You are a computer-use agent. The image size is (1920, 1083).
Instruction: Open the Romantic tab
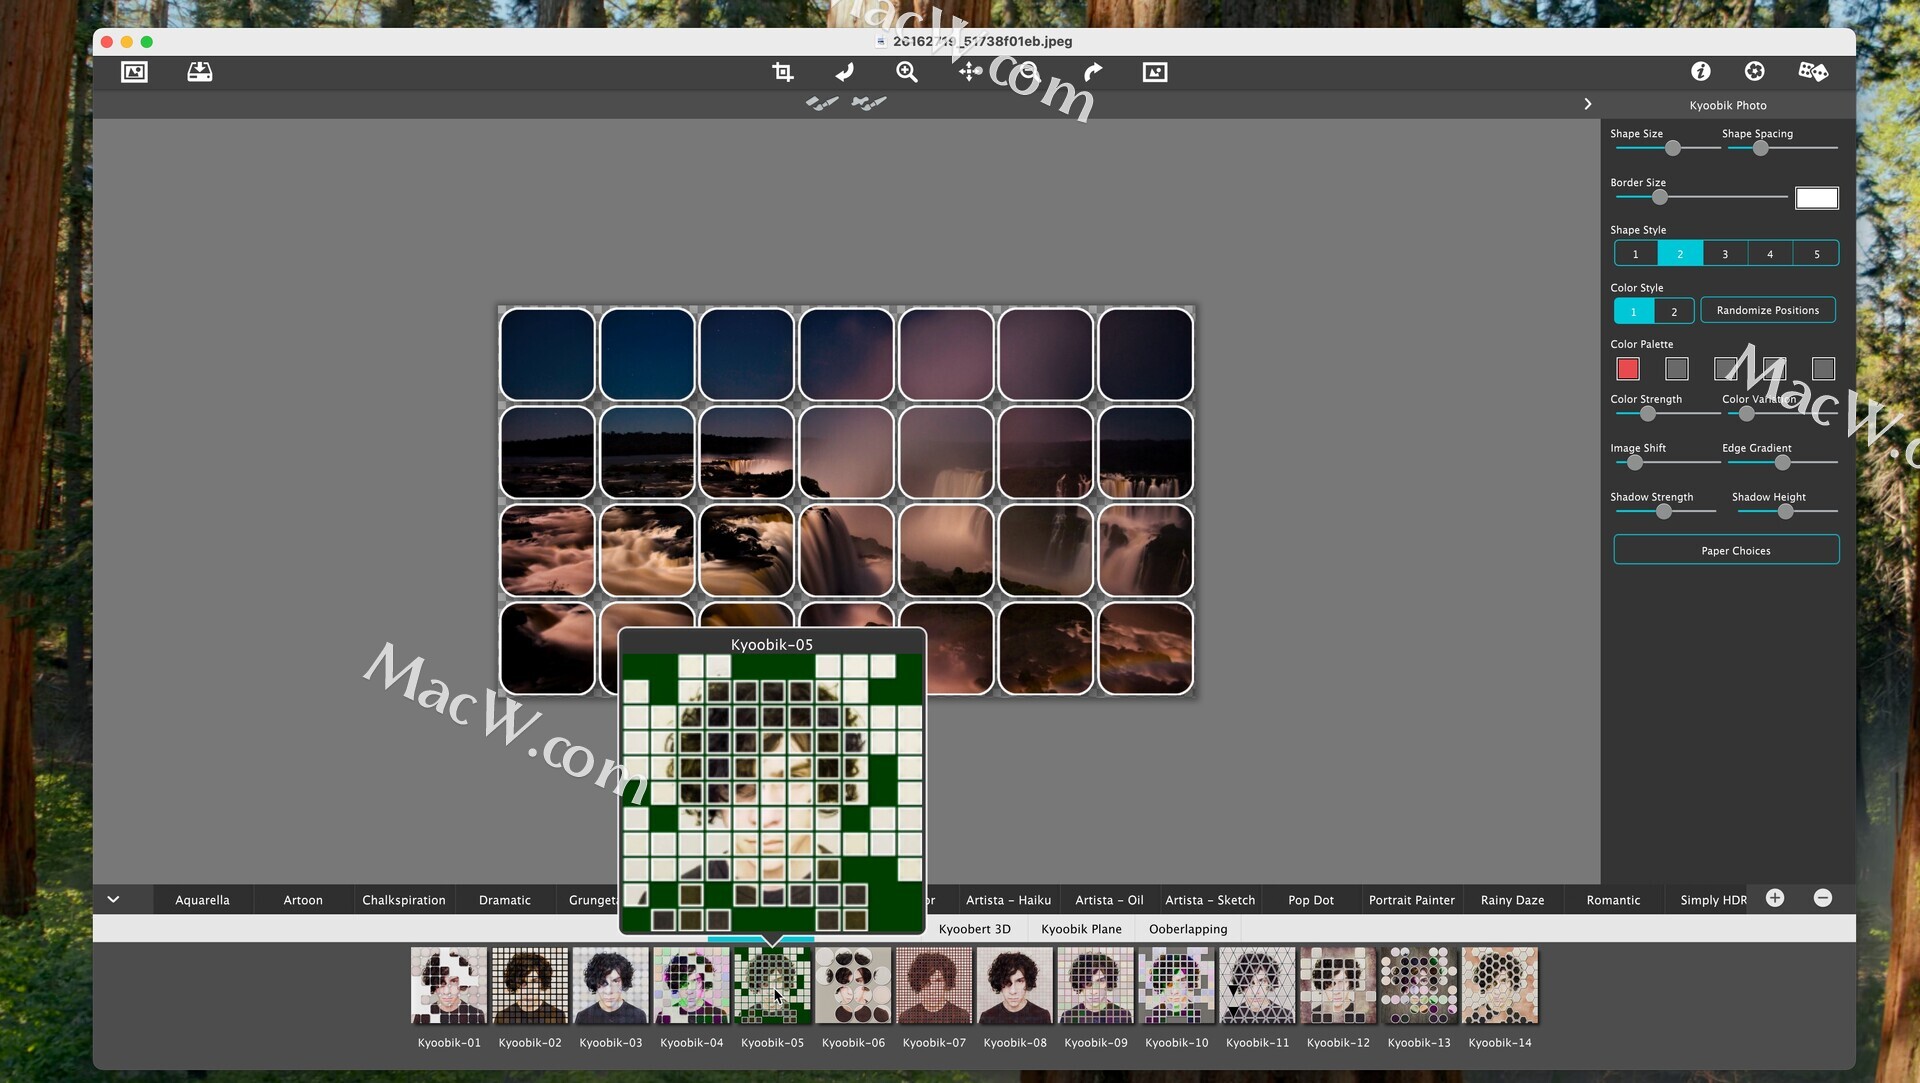click(1613, 900)
